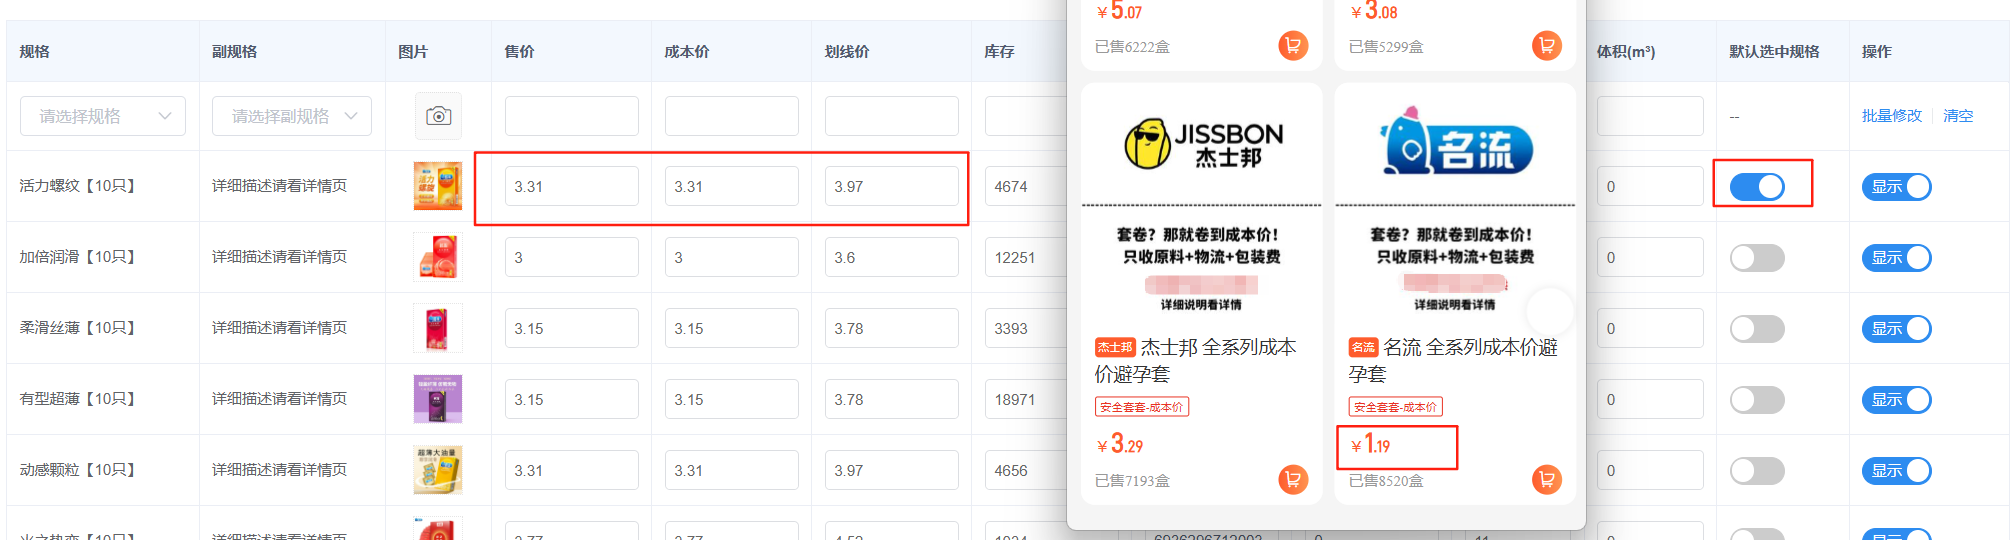Image resolution: width=2010 pixels, height=540 pixels.
Task: Click the ¥1.19 price on 名流 card
Action: click(x=1370, y=445)
